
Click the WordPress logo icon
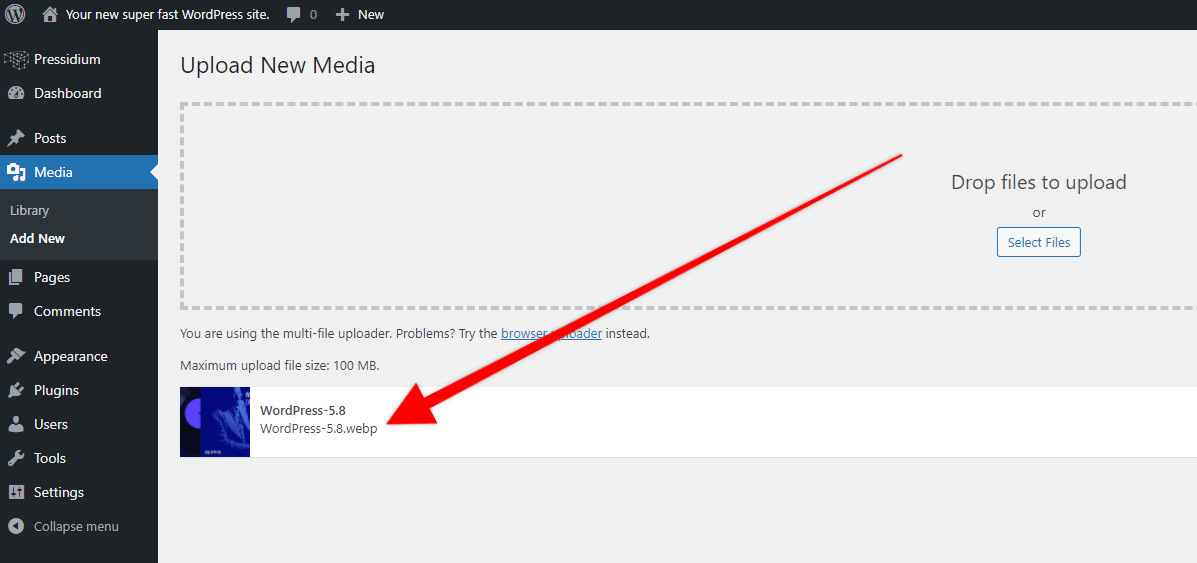(x=15, y=14)
